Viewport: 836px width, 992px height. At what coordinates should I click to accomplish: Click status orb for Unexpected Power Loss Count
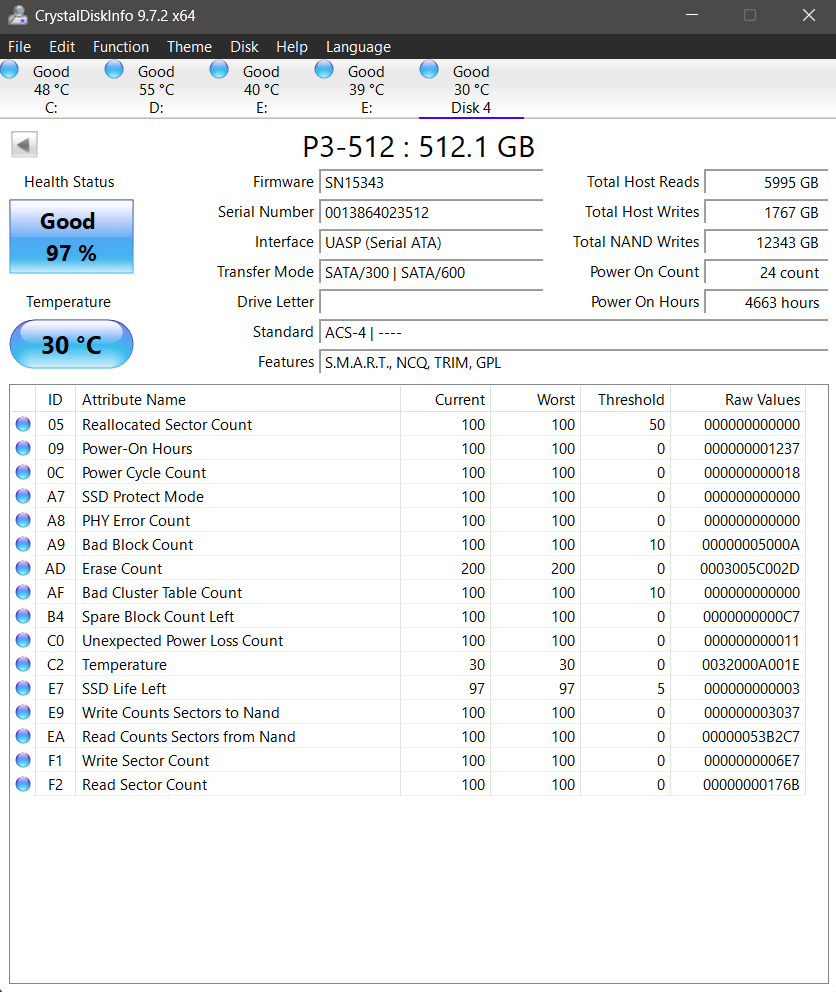23,641
